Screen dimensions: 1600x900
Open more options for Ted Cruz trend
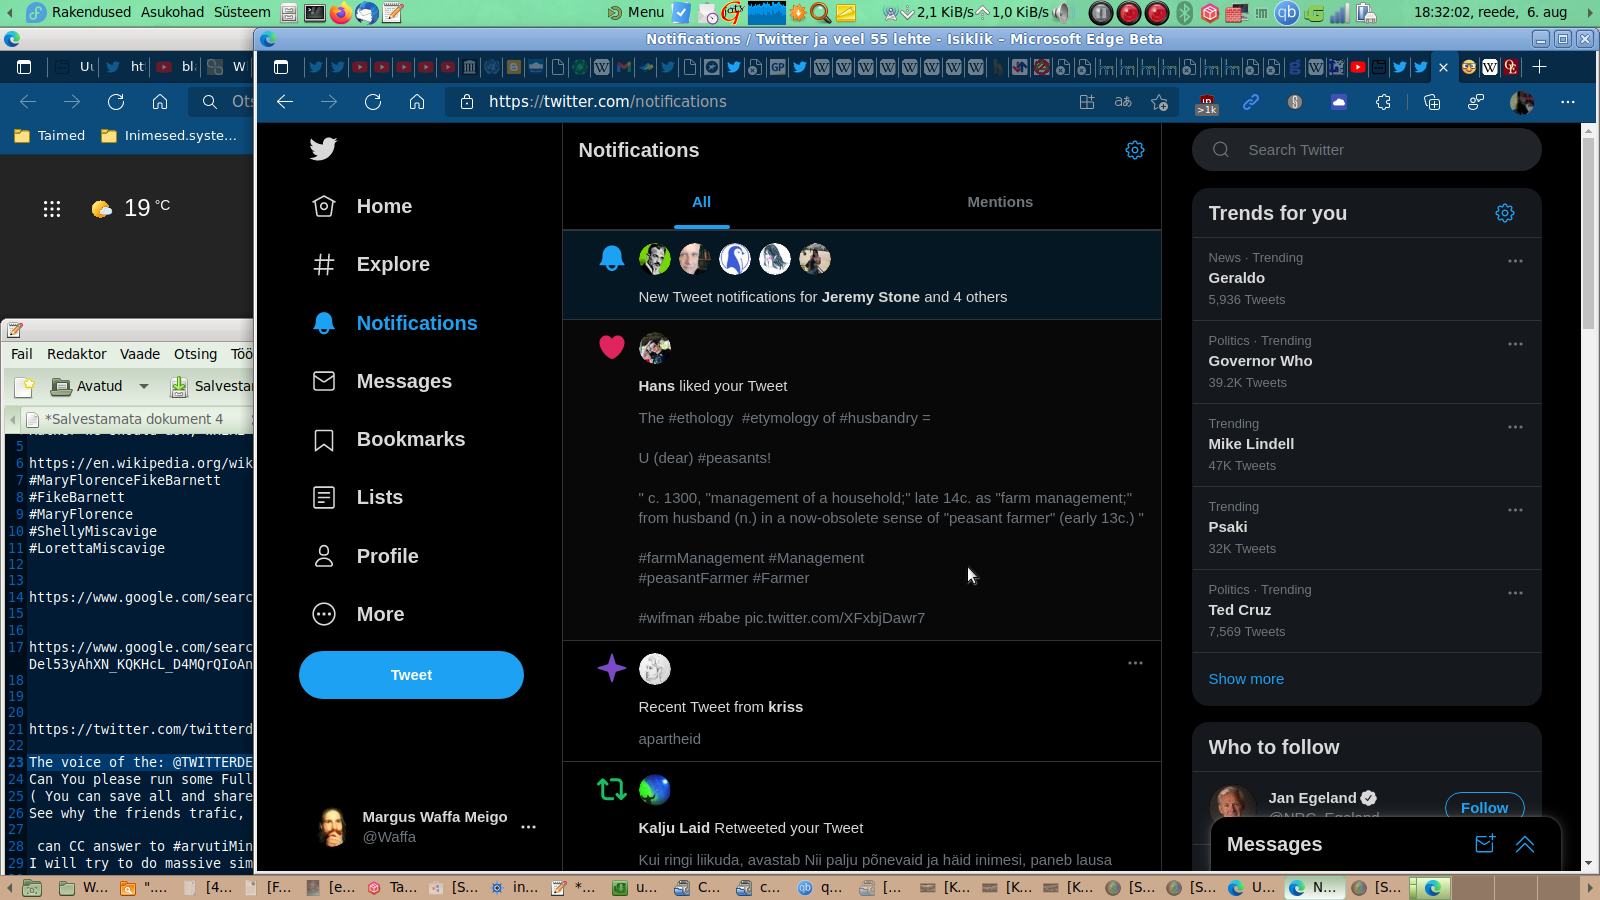[x=1516, y=593]
